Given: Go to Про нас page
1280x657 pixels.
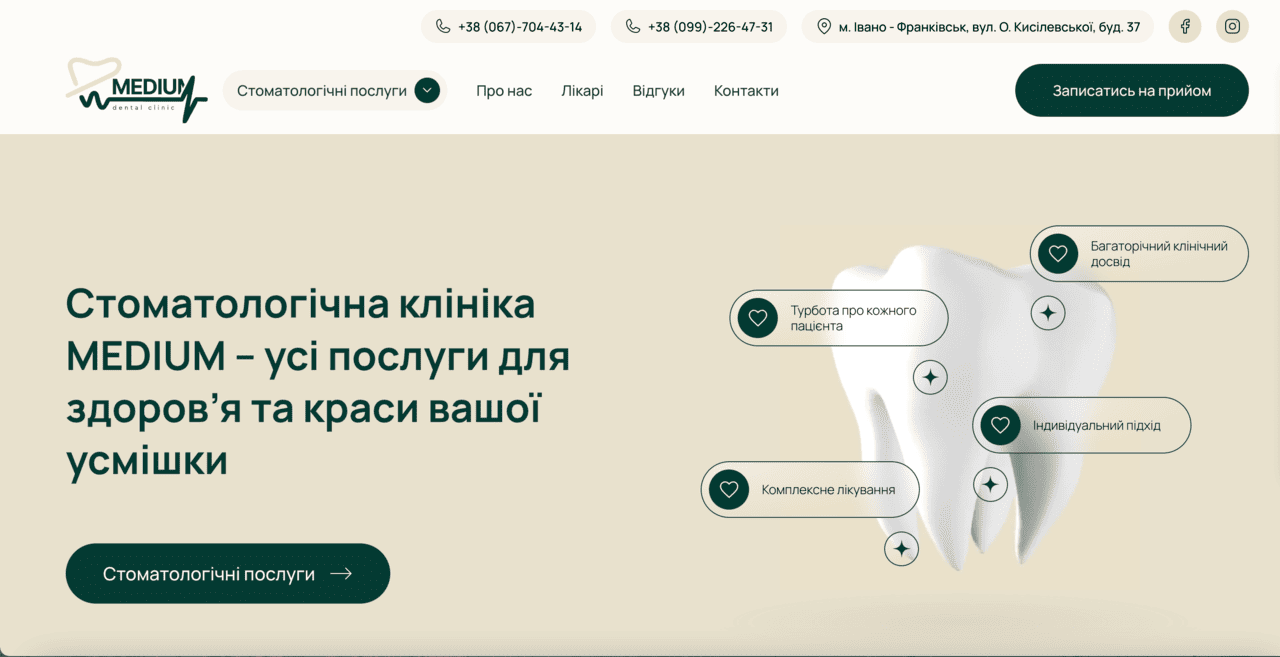Looking at the screenshot, I should (504, 91).
